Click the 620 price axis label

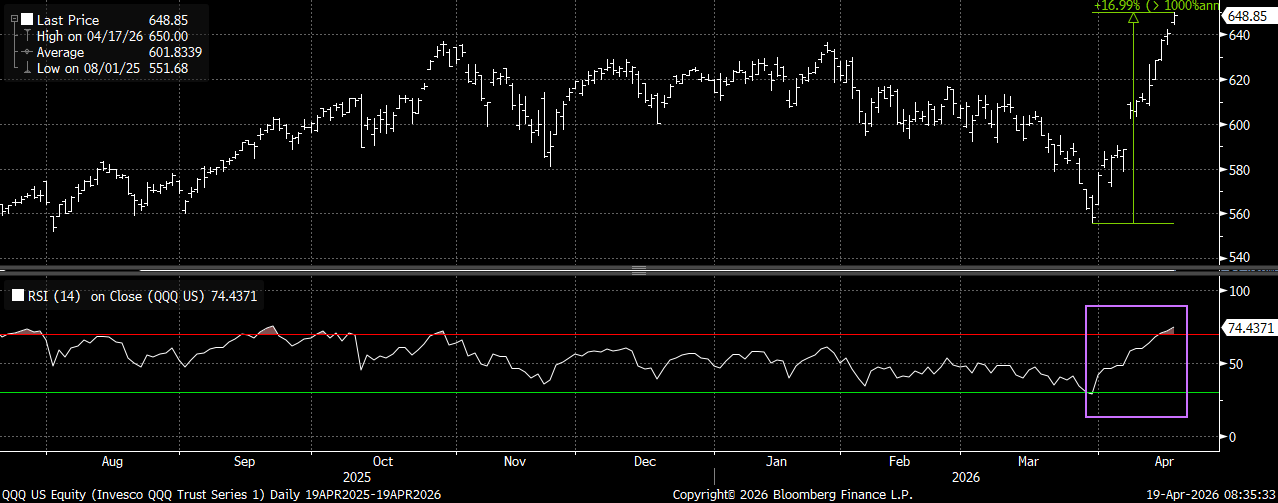click(1237, 80)
